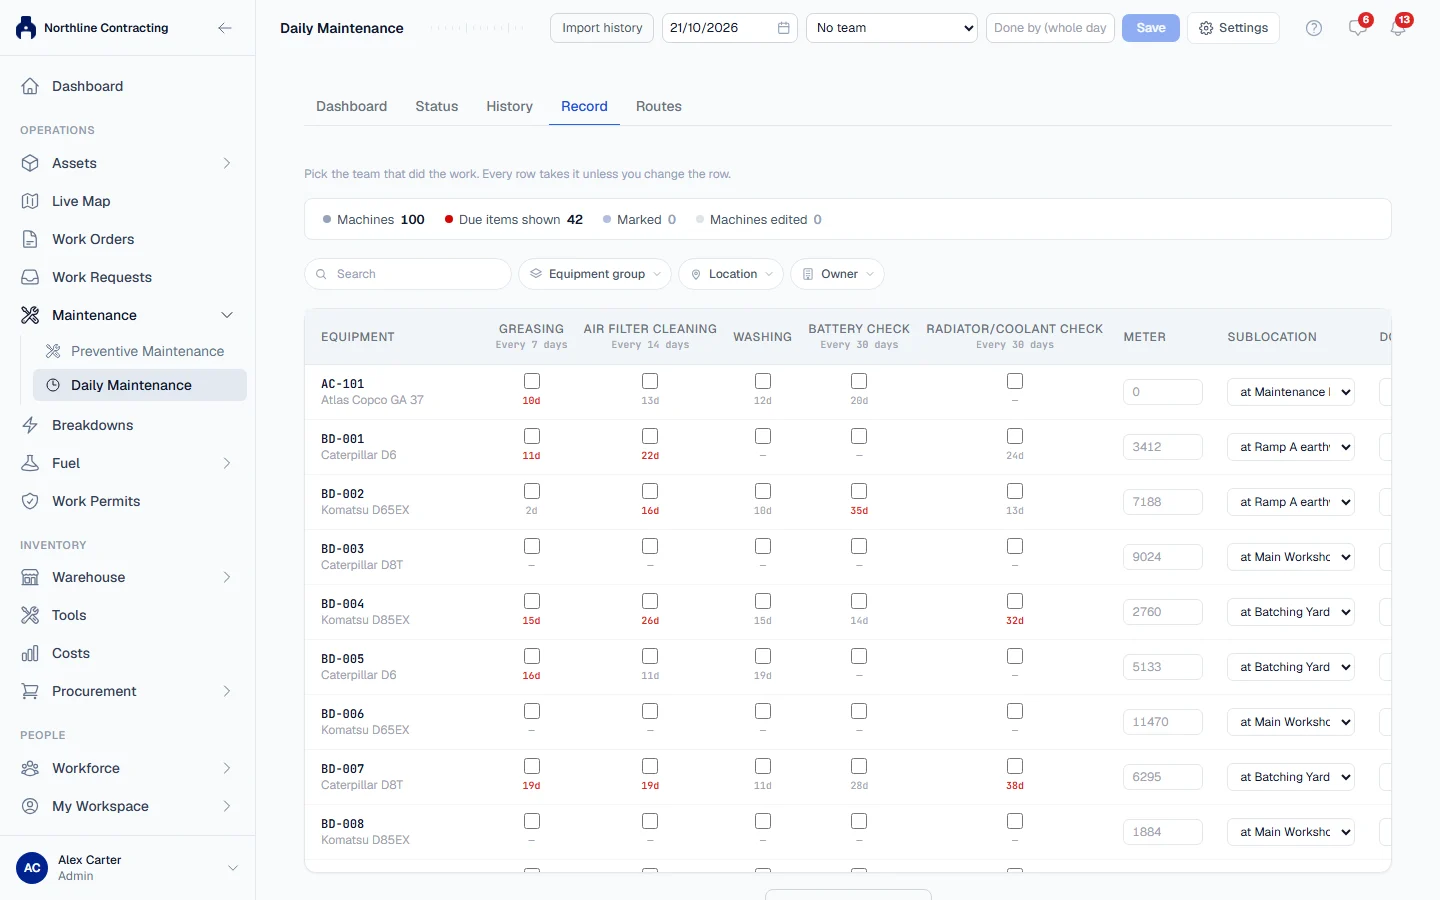
Task: Click the Live Map sidebar icon
Action: coord(30,201)
